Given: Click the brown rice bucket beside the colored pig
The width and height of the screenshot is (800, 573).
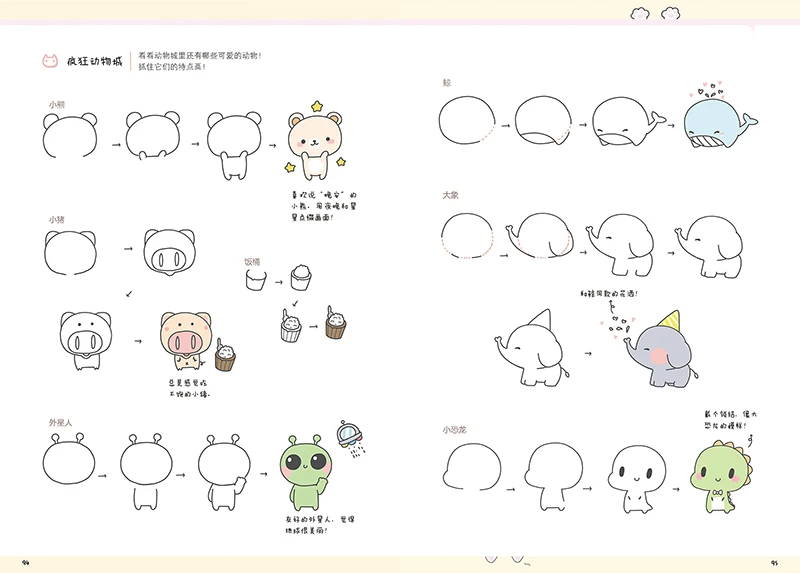Looking at the screenshot, I should point(225,355).
